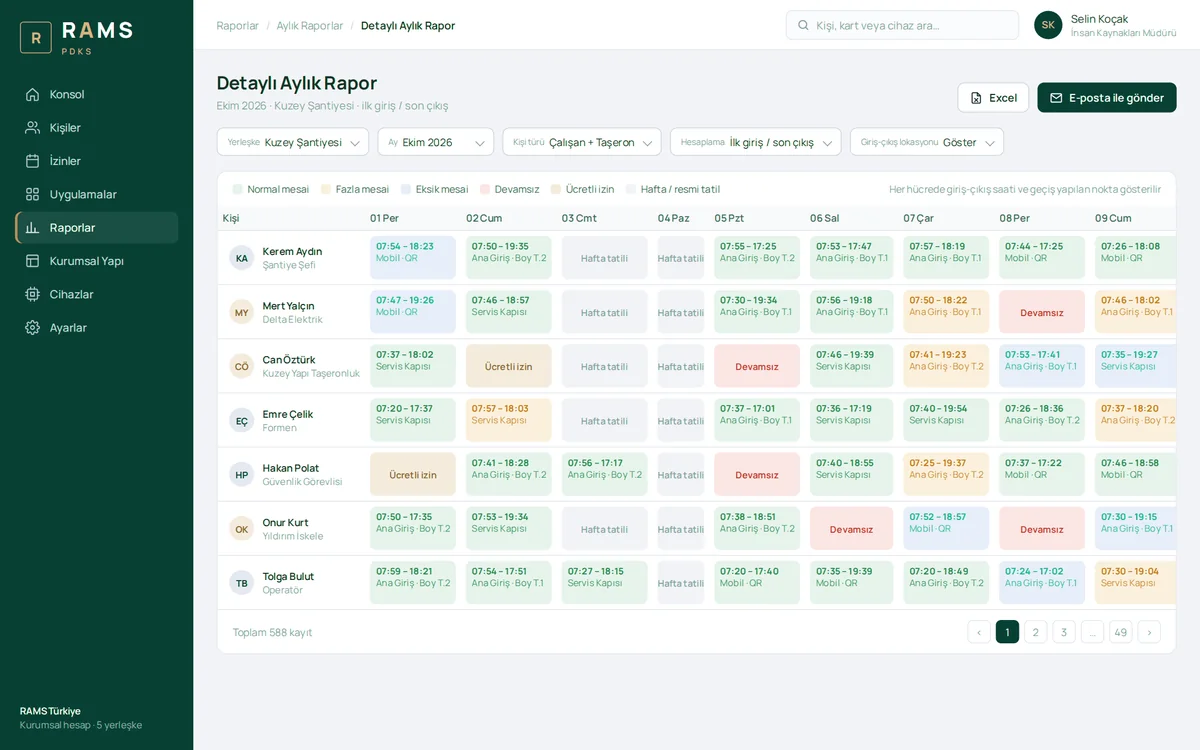Click the Uygulamalar grid icon
1200x750 pixels.
coord(33,194)
